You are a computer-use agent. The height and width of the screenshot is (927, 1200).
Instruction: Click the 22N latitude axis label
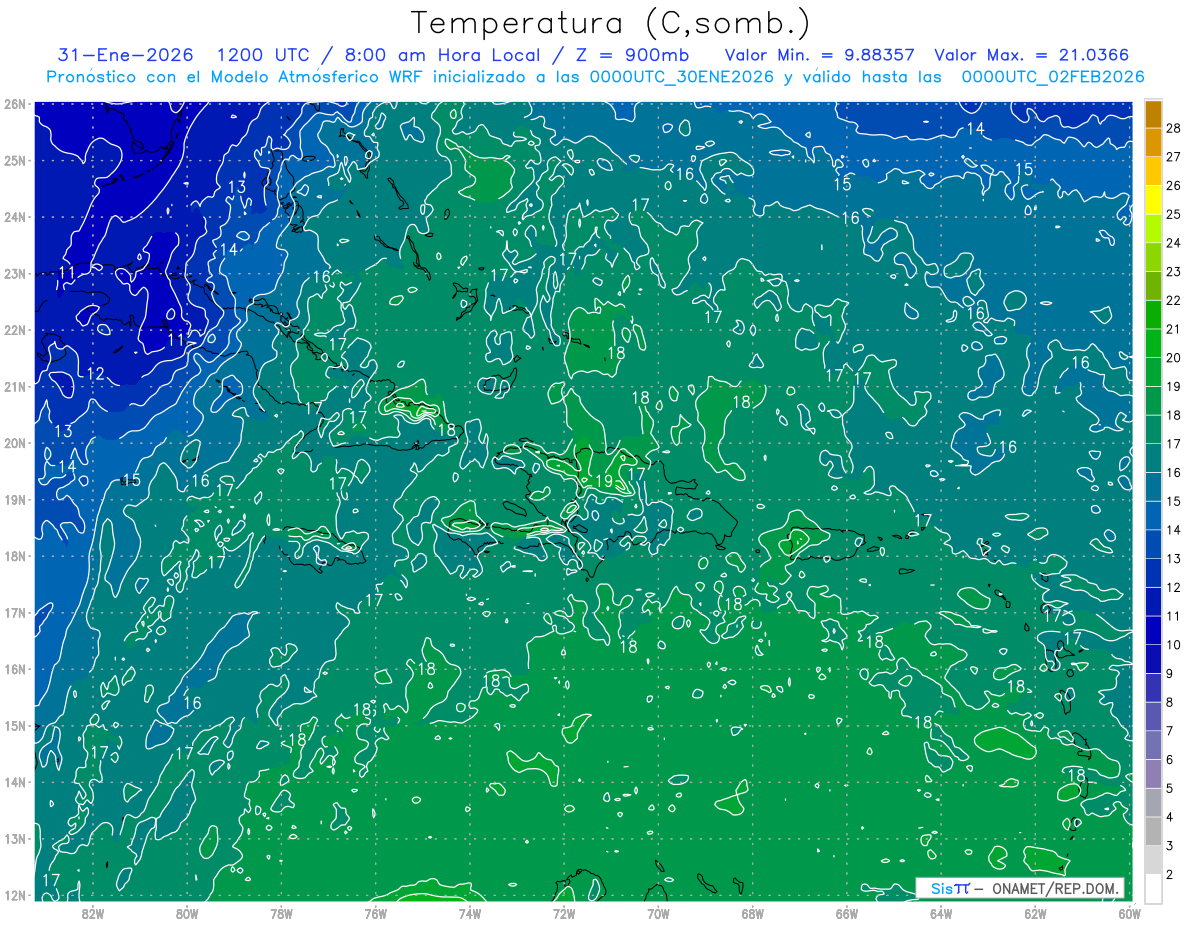click(x=14, y=330)
